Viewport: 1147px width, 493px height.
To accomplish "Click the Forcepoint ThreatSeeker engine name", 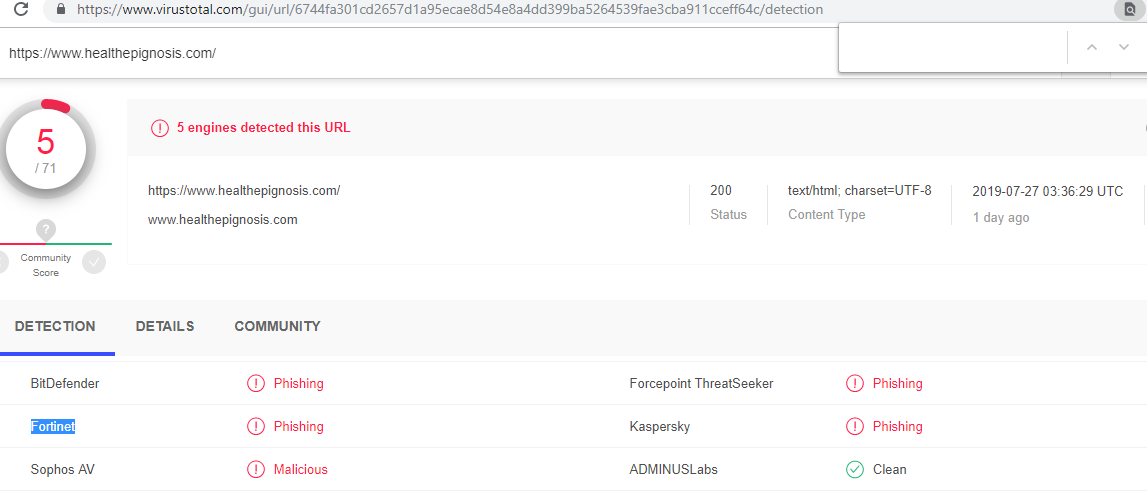I will tap(702, 383).
